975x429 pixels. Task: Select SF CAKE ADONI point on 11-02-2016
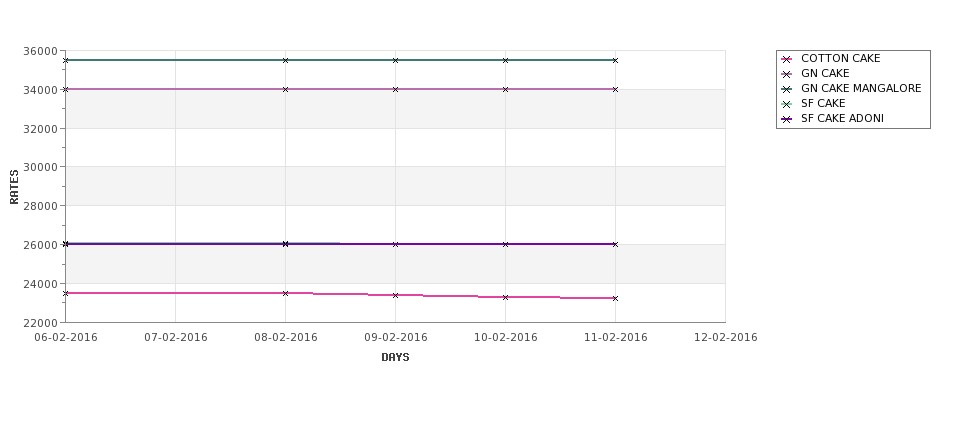[x=616, y=244]
